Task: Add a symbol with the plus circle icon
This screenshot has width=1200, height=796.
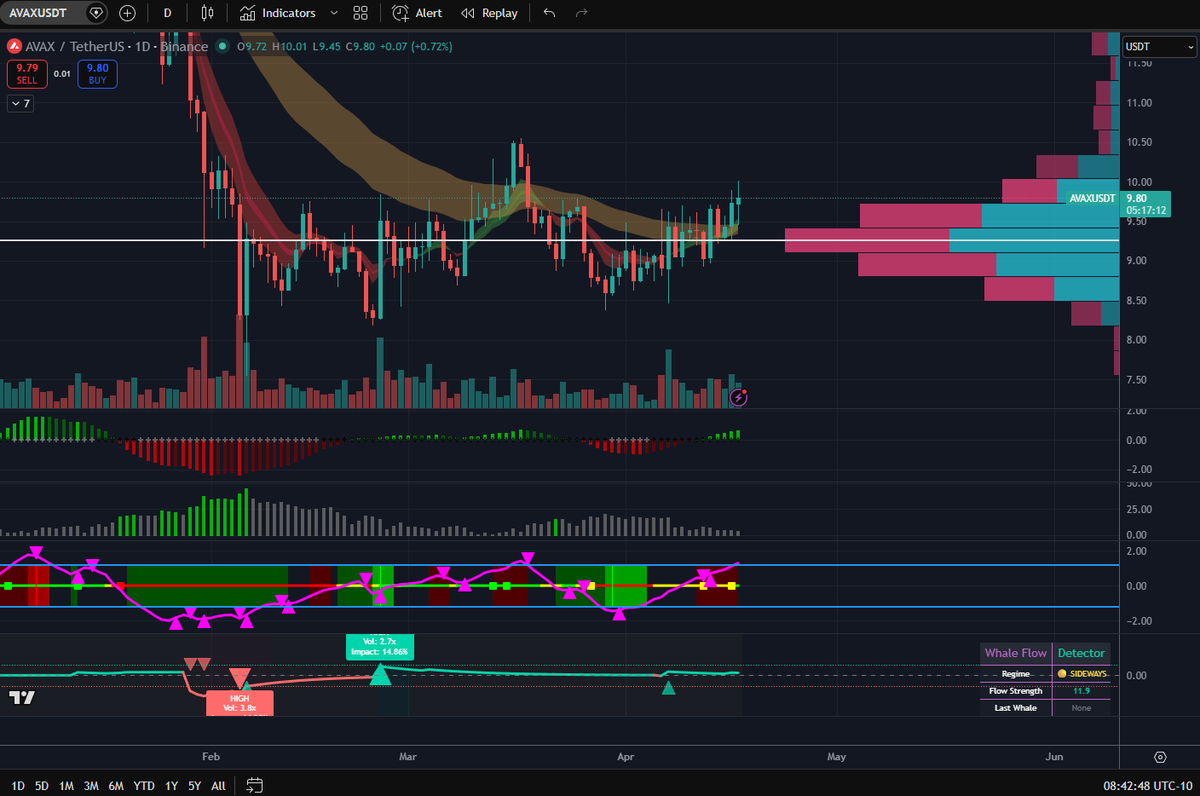Action: 127,13
